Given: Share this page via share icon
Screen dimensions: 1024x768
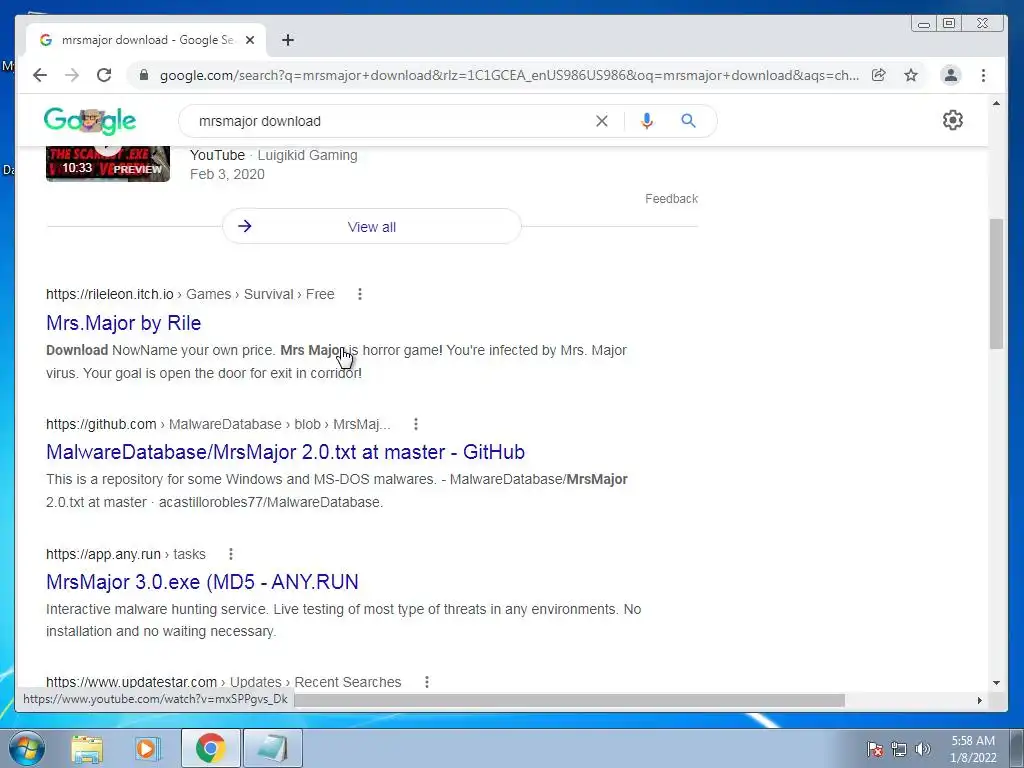Looking at the screenshot, I should point(878,75).
